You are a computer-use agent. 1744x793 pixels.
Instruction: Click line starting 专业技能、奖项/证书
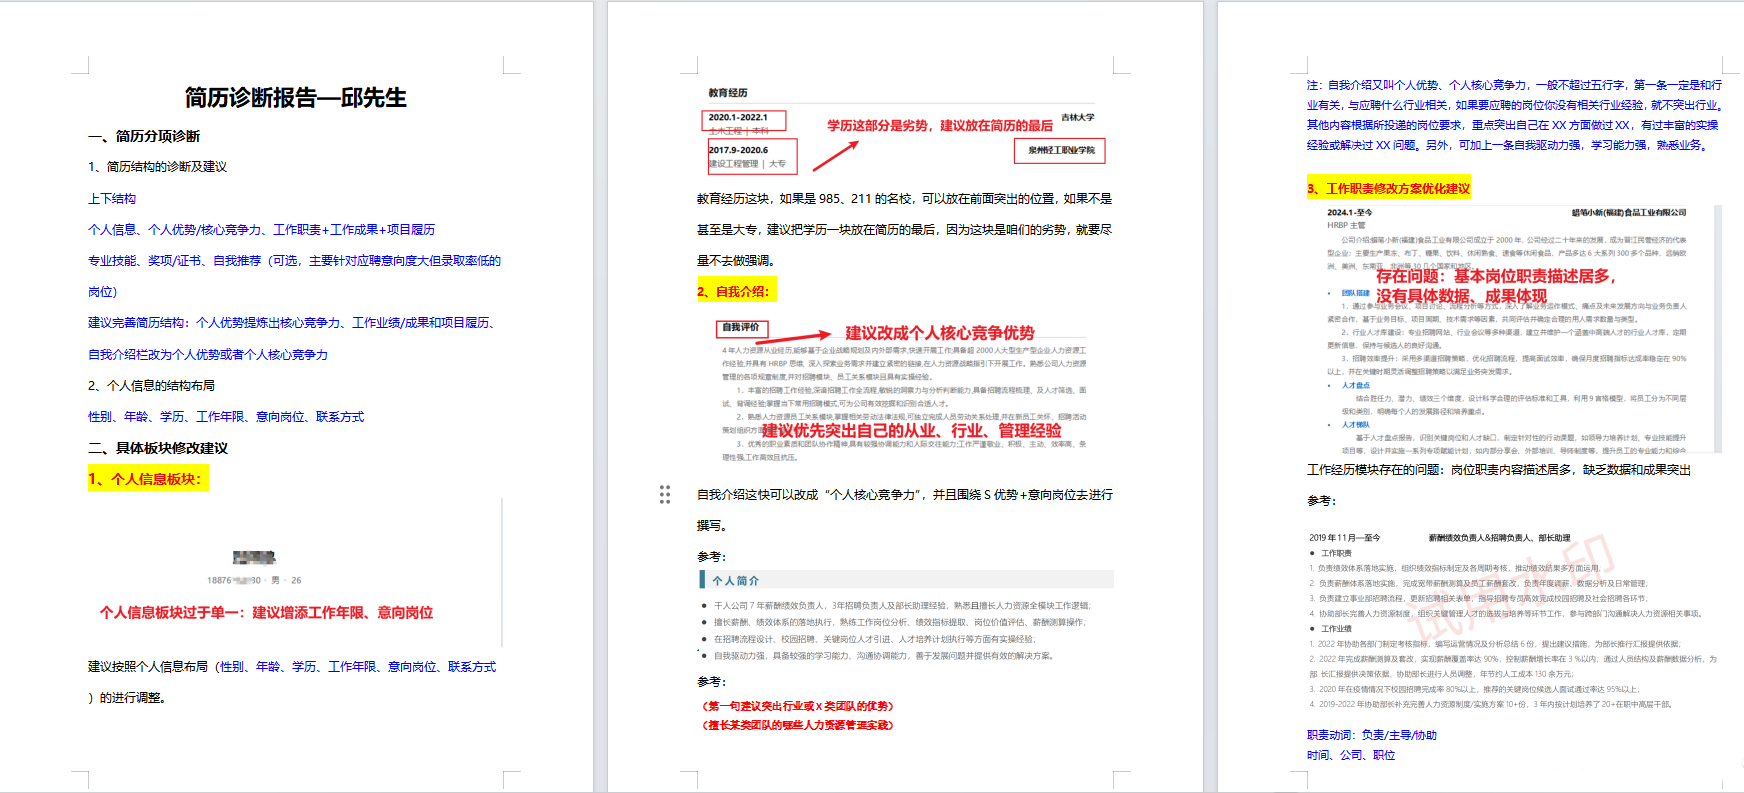(x=294, y=261)
